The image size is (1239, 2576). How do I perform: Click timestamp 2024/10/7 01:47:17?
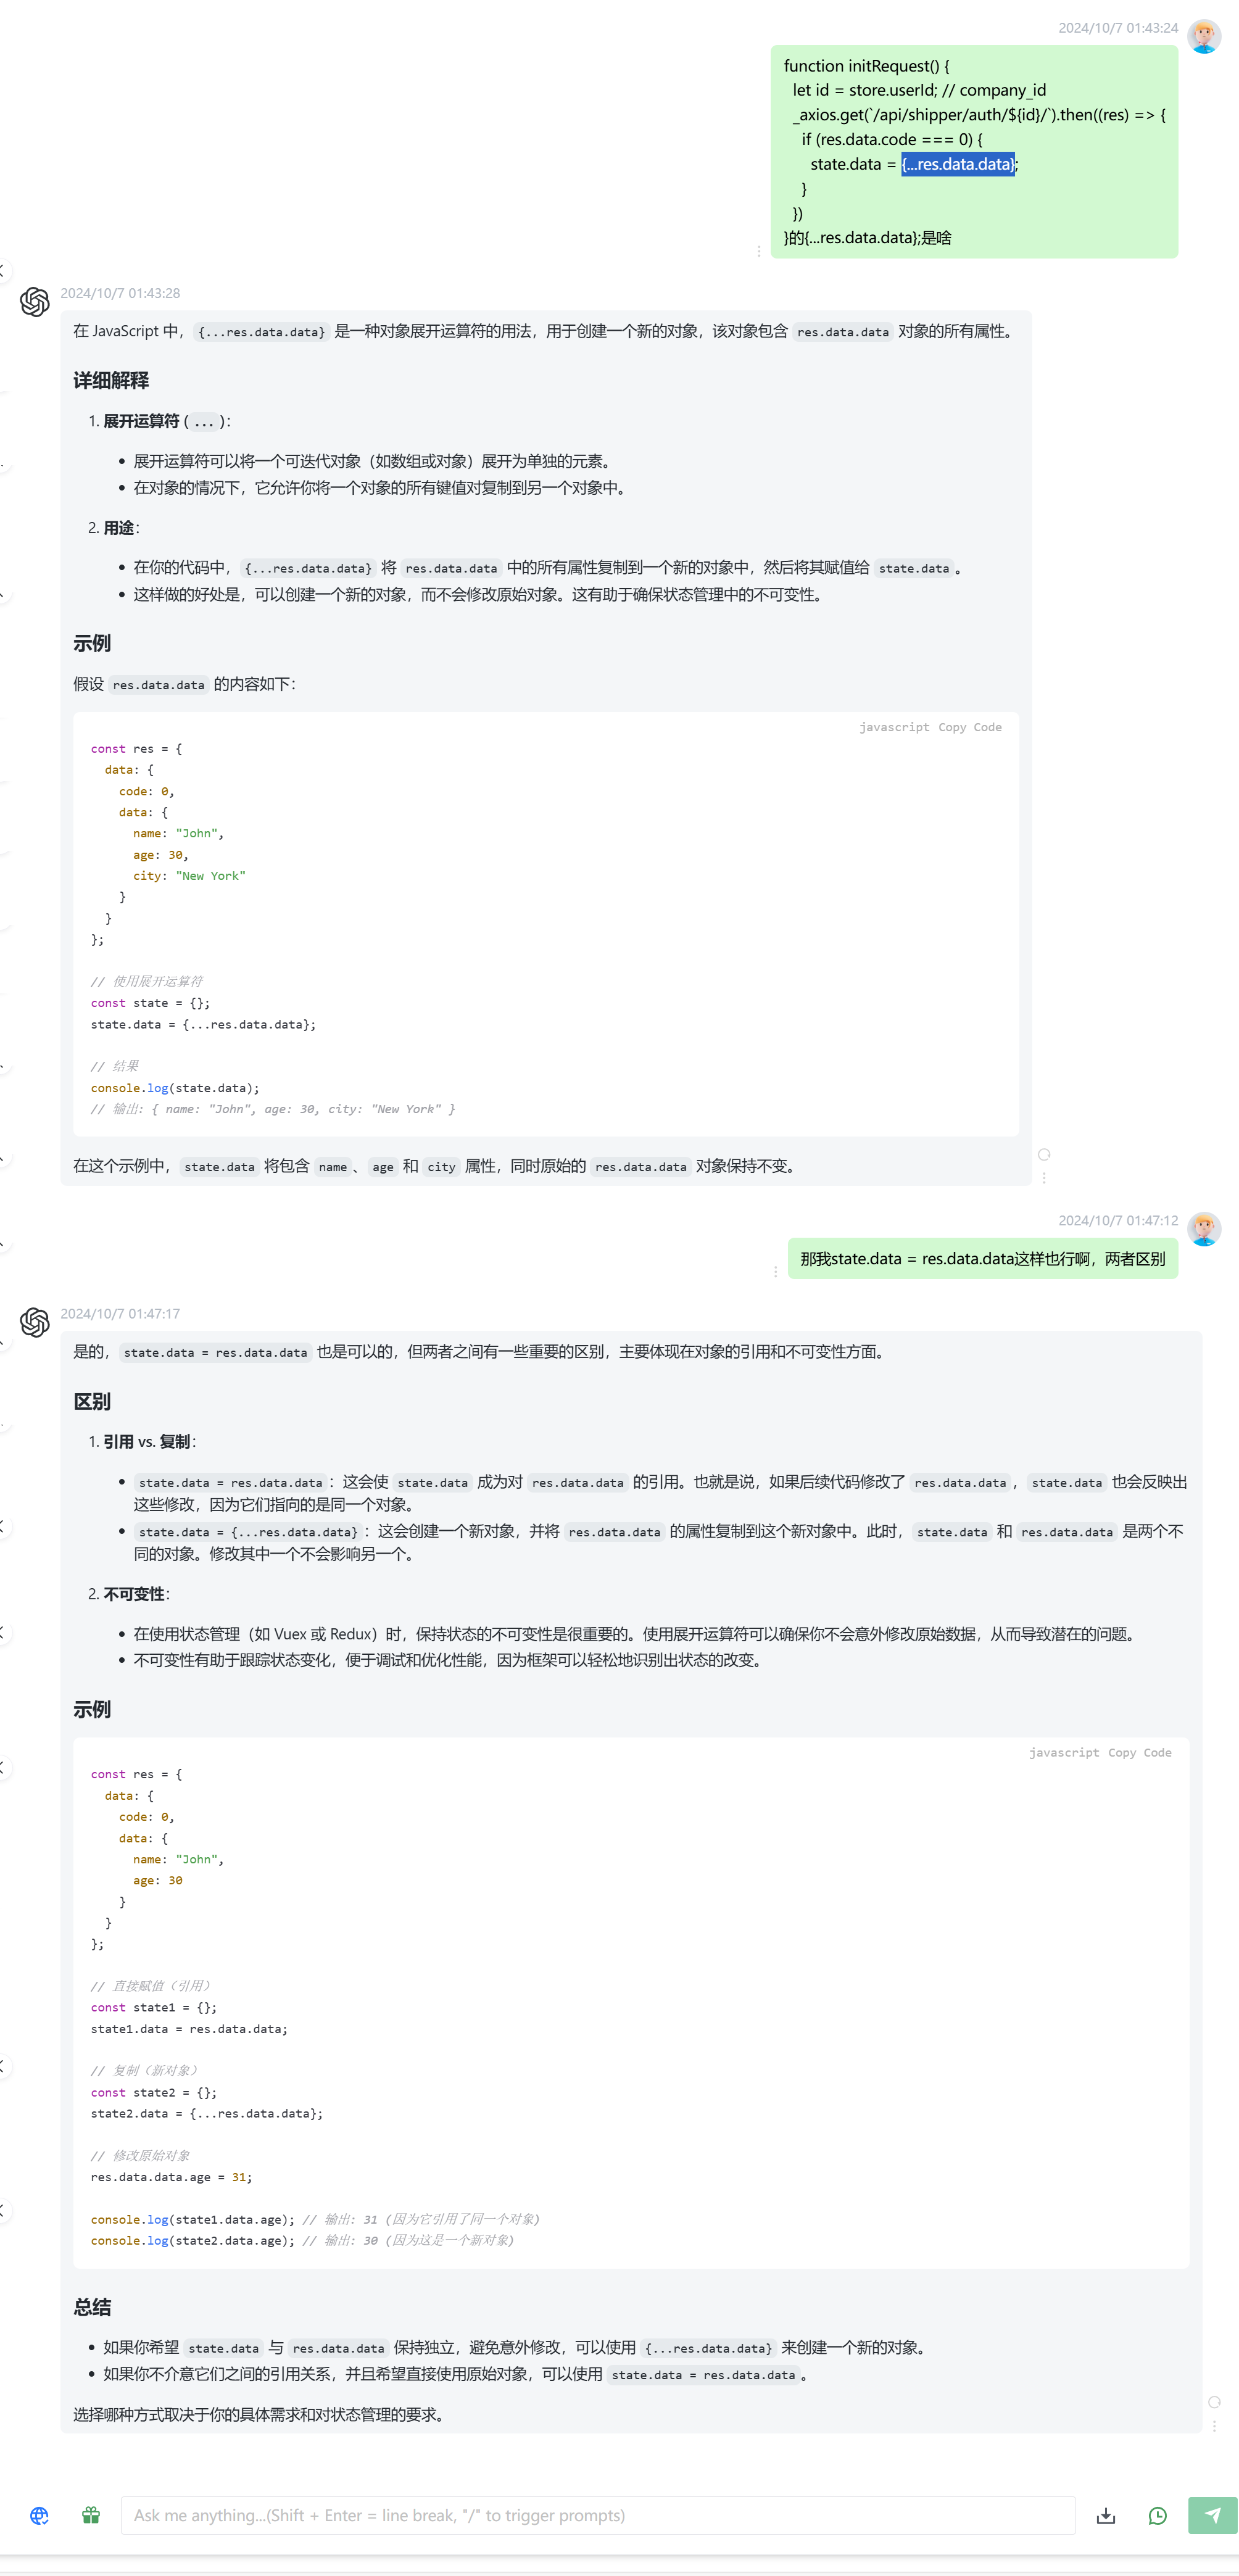coord(120,1313)
